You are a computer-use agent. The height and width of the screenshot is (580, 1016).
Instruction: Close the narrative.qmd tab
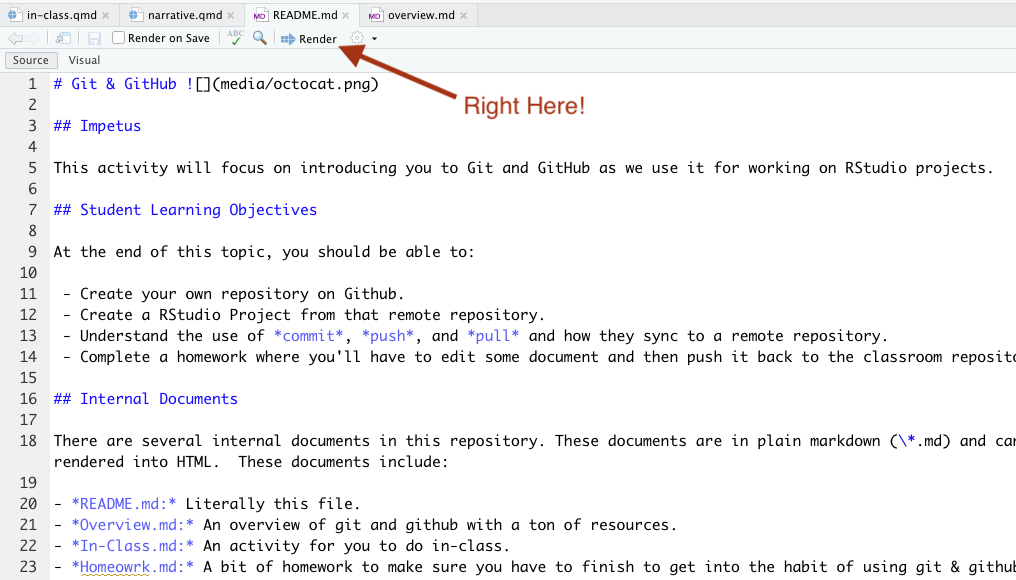point(231,16)
